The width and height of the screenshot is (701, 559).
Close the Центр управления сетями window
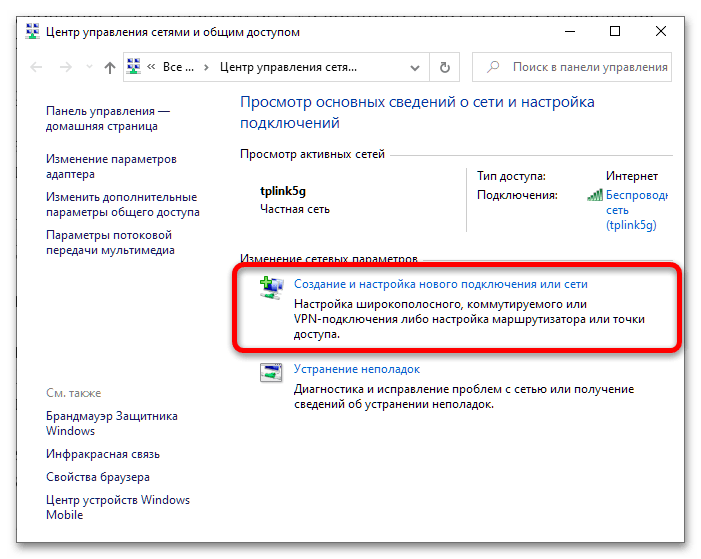coord(660,31)
